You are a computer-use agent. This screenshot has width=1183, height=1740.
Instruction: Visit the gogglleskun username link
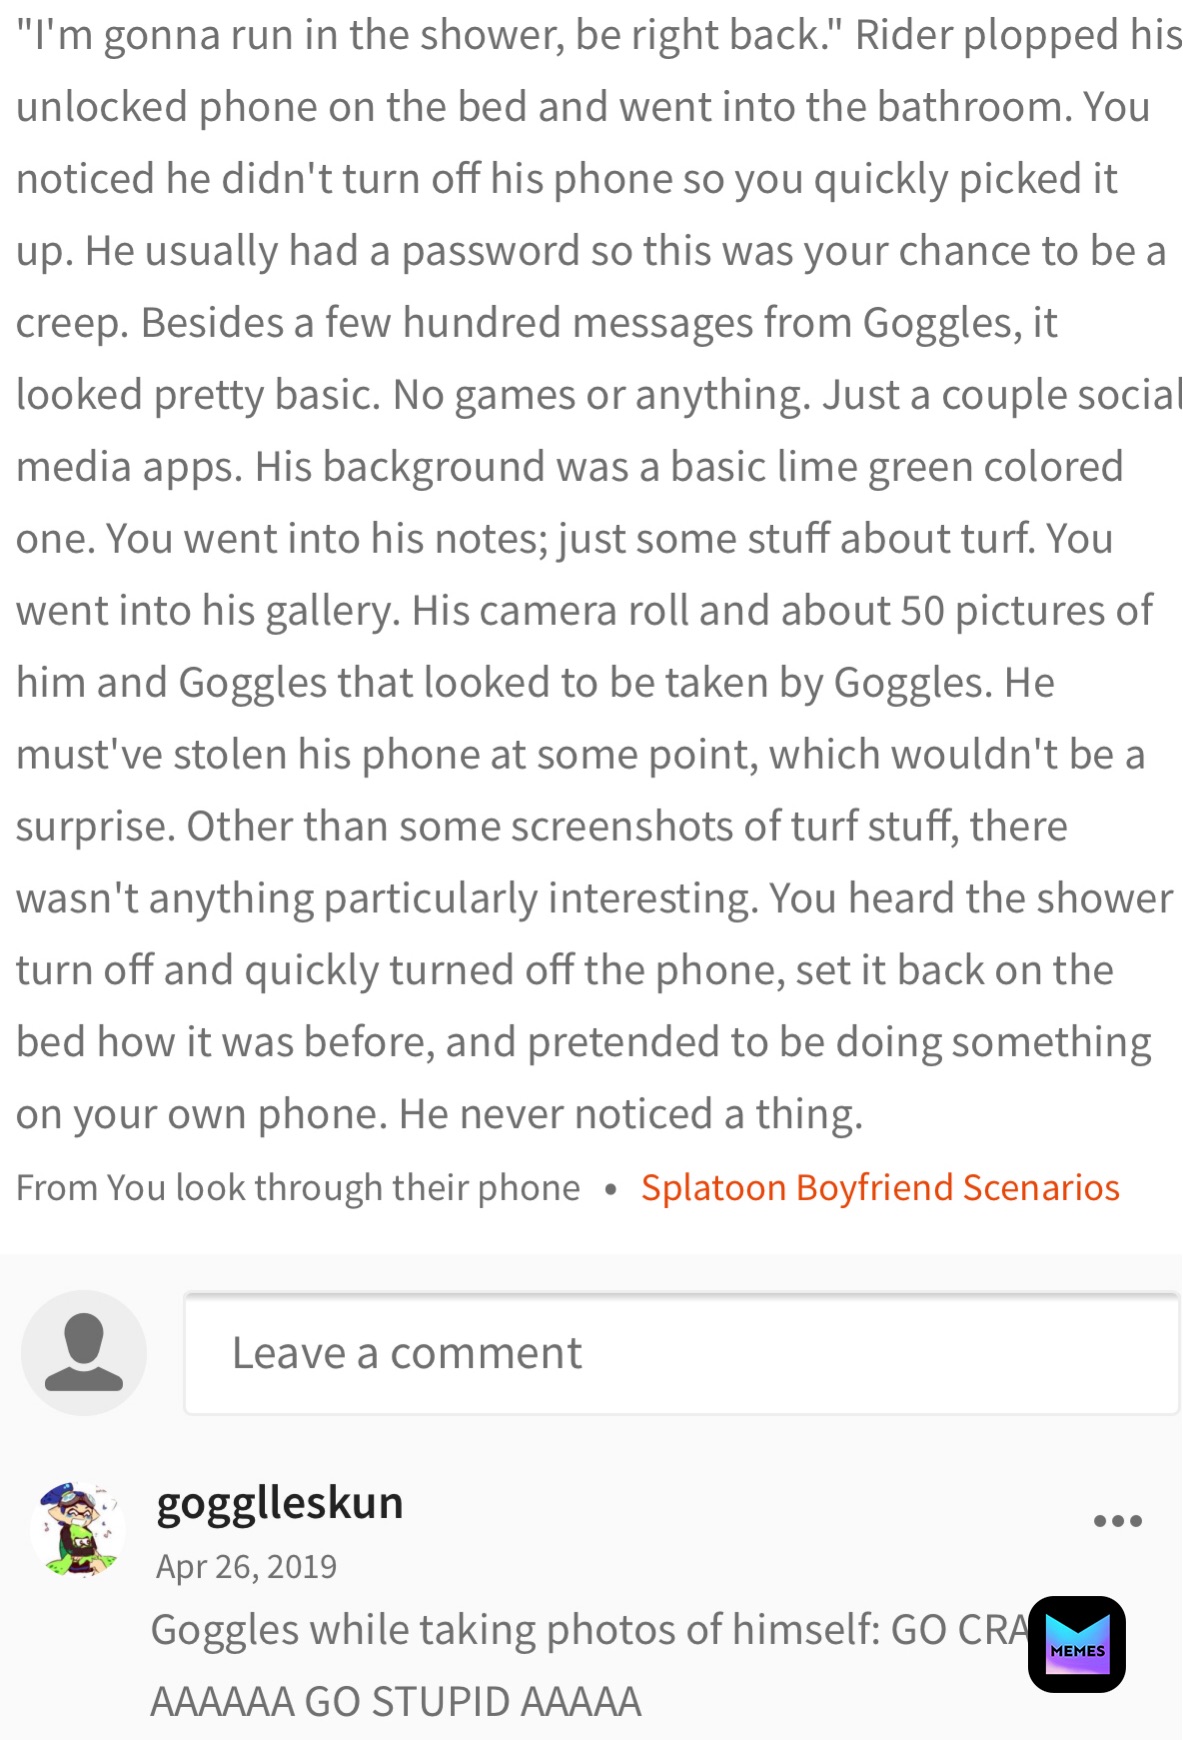(280, 1503)
